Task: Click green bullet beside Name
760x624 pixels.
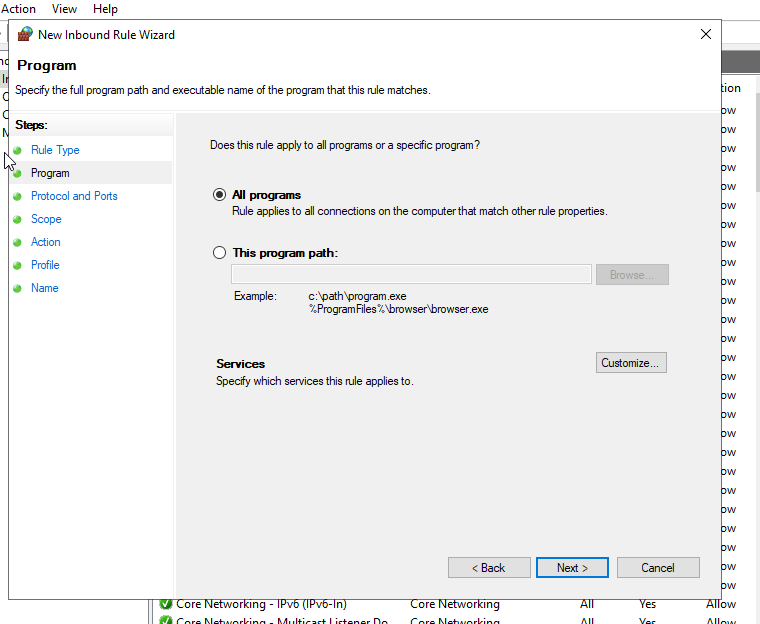Action: [17, 288]
